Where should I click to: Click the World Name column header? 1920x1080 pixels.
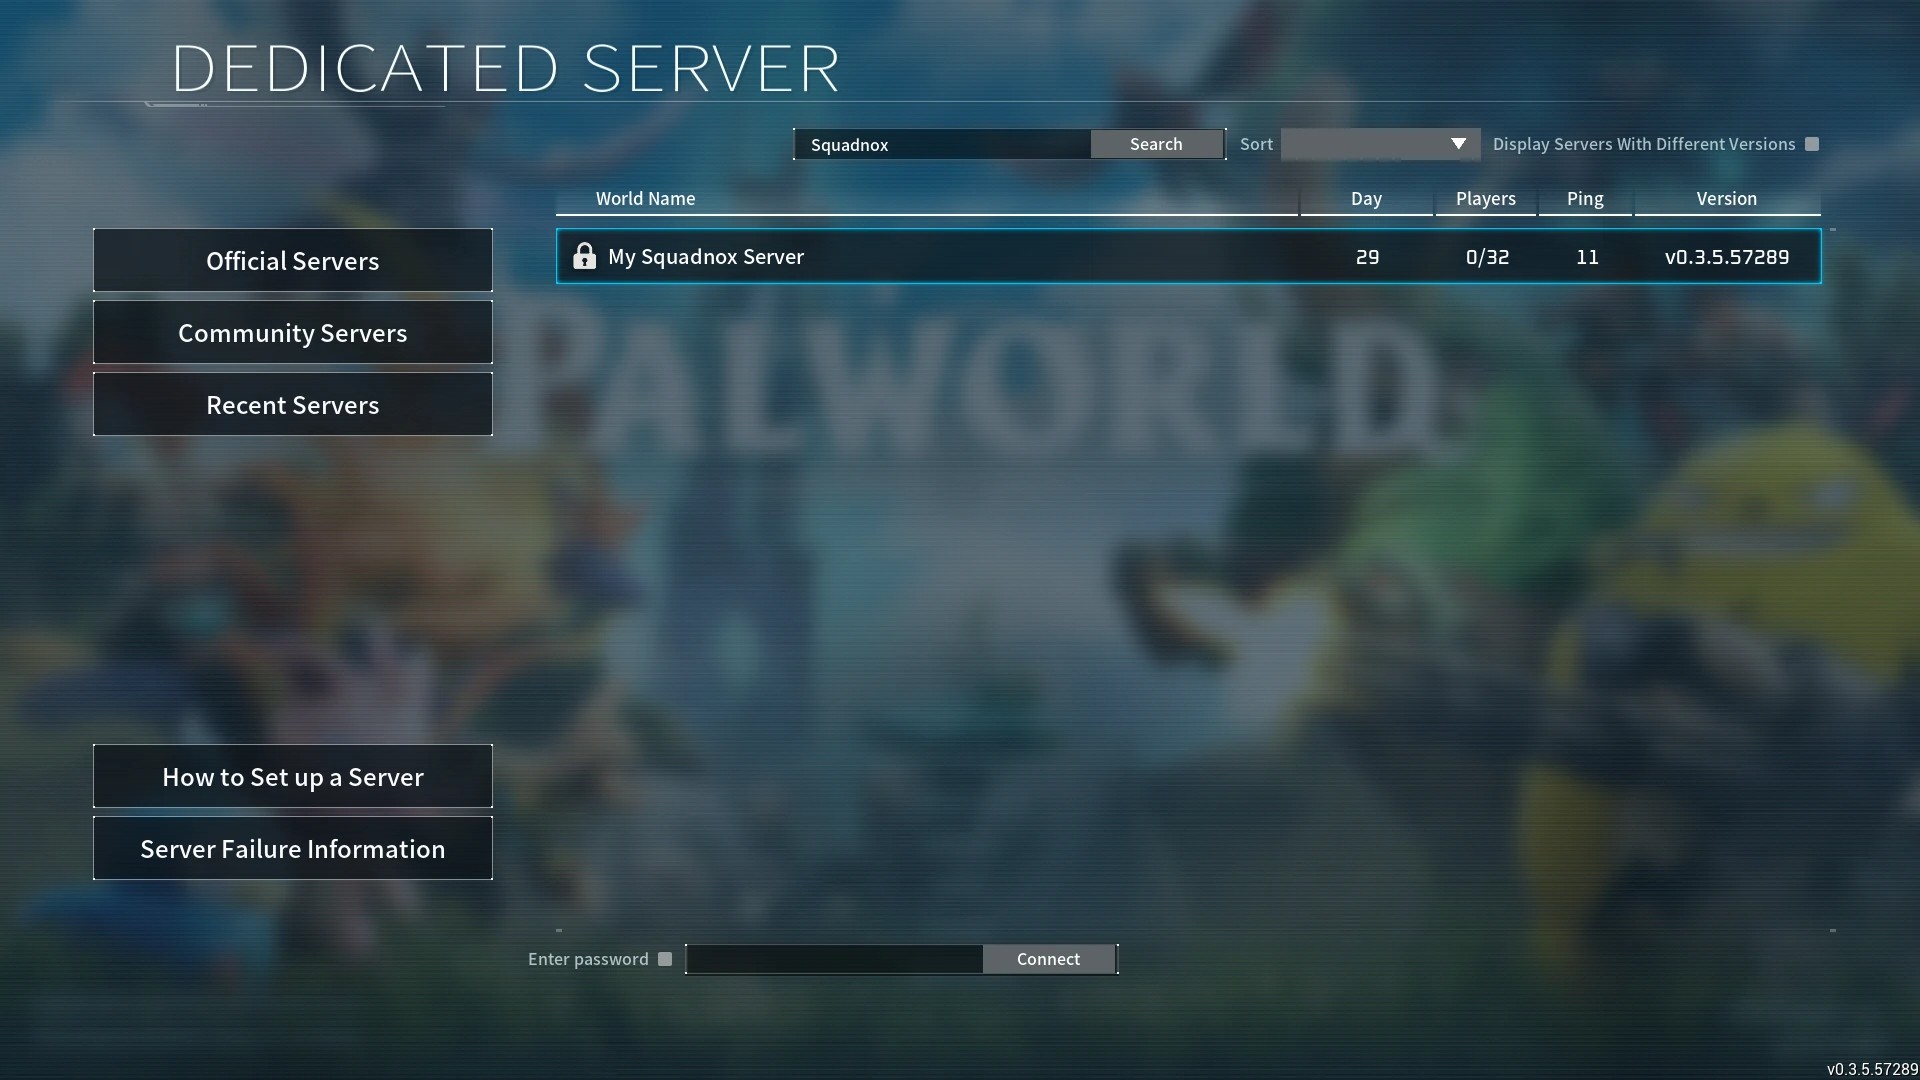coord(646,198)
